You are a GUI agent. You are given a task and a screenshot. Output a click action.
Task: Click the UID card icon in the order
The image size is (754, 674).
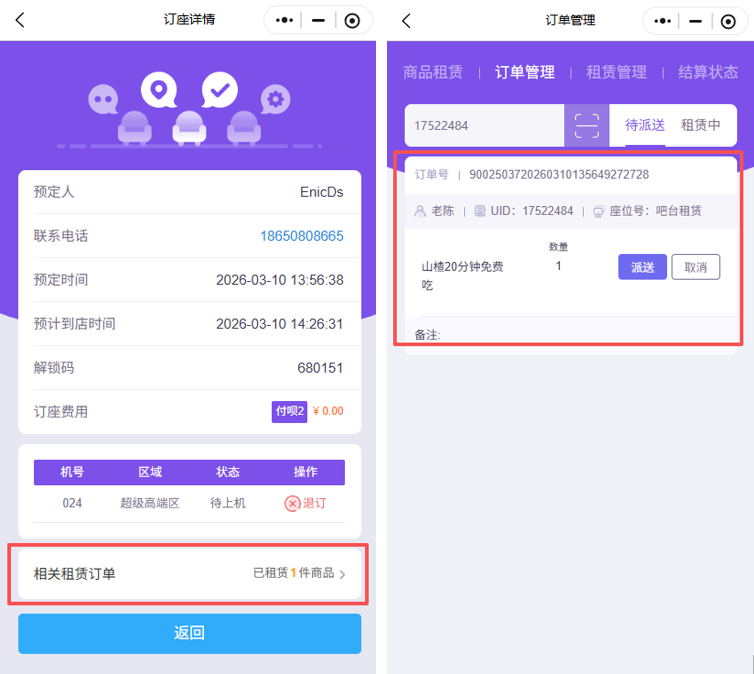(480, 211)
